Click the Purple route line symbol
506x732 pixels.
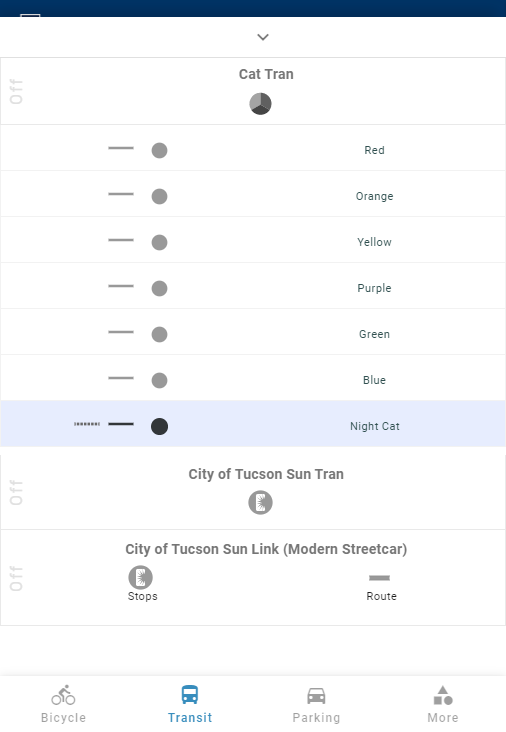(x=121, y=286)
